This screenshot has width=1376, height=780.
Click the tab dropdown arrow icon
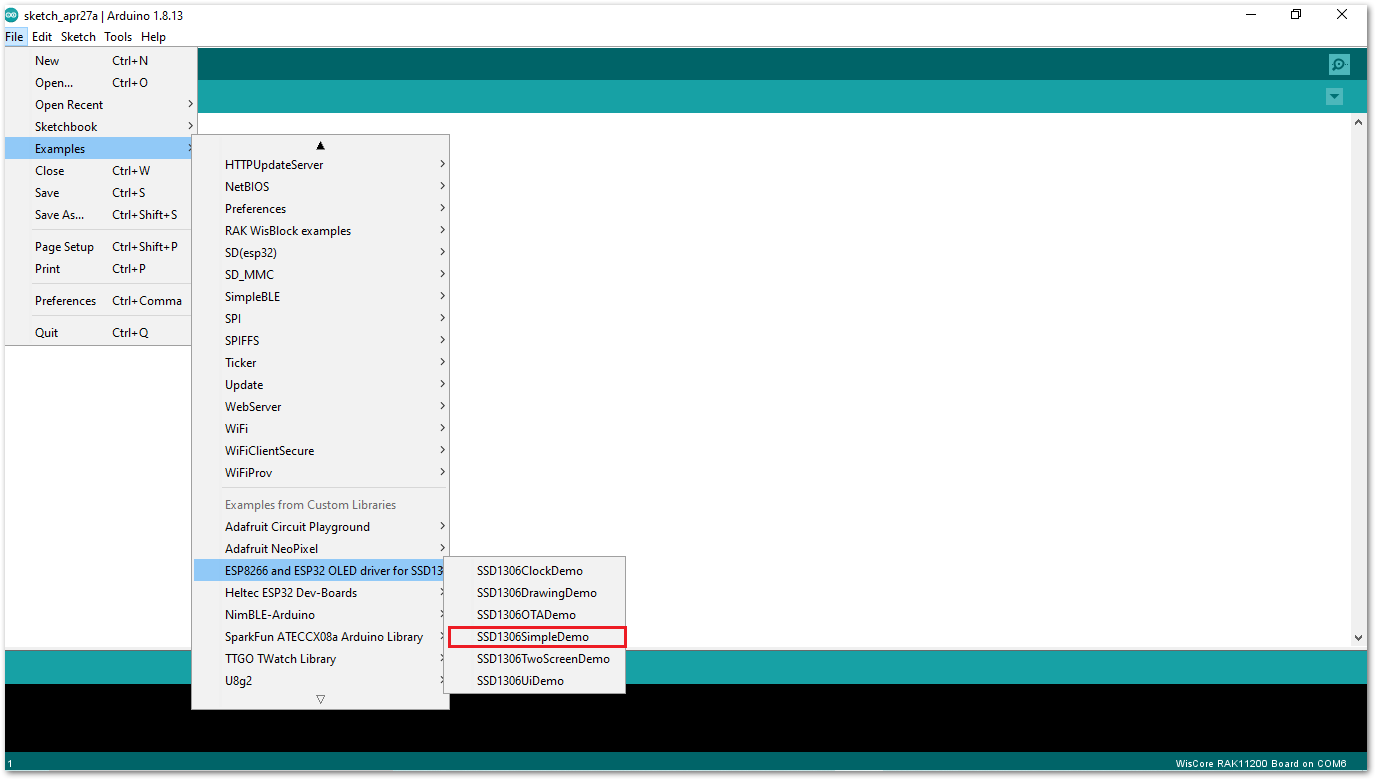pyautogui.click(x=1334, y=97)
